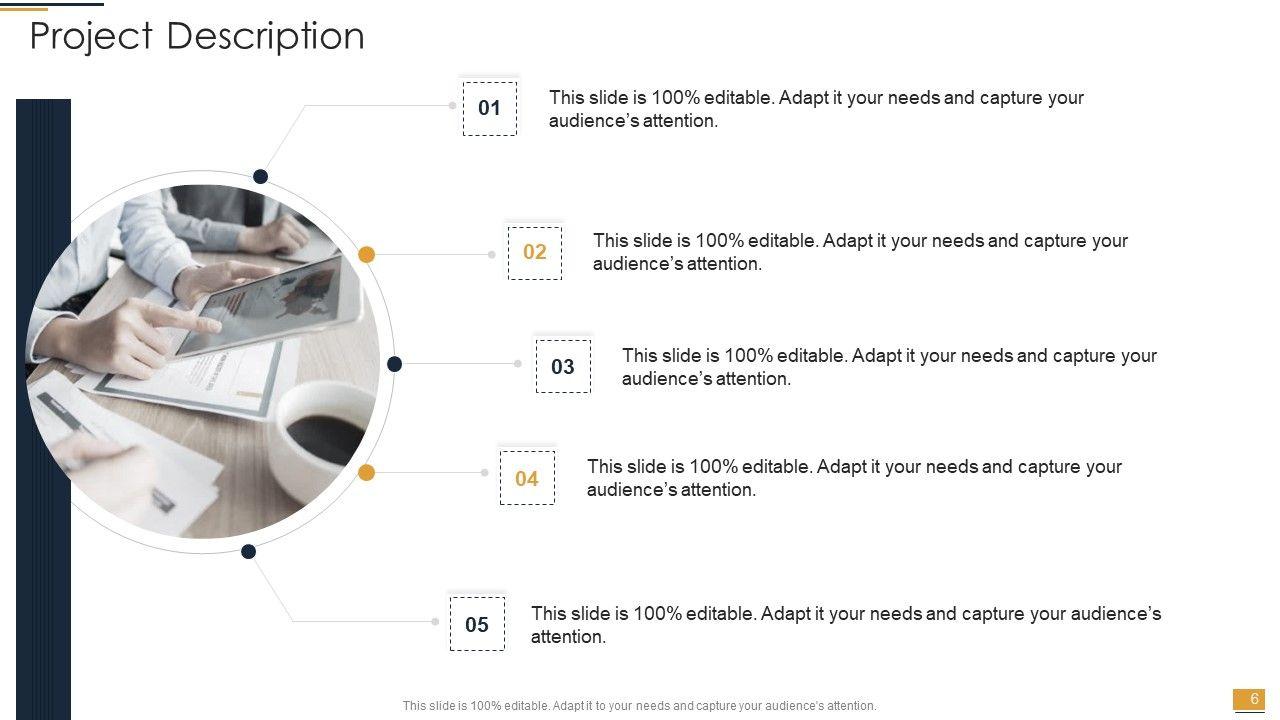Click the 05 dashed number box

coord(477,624)
